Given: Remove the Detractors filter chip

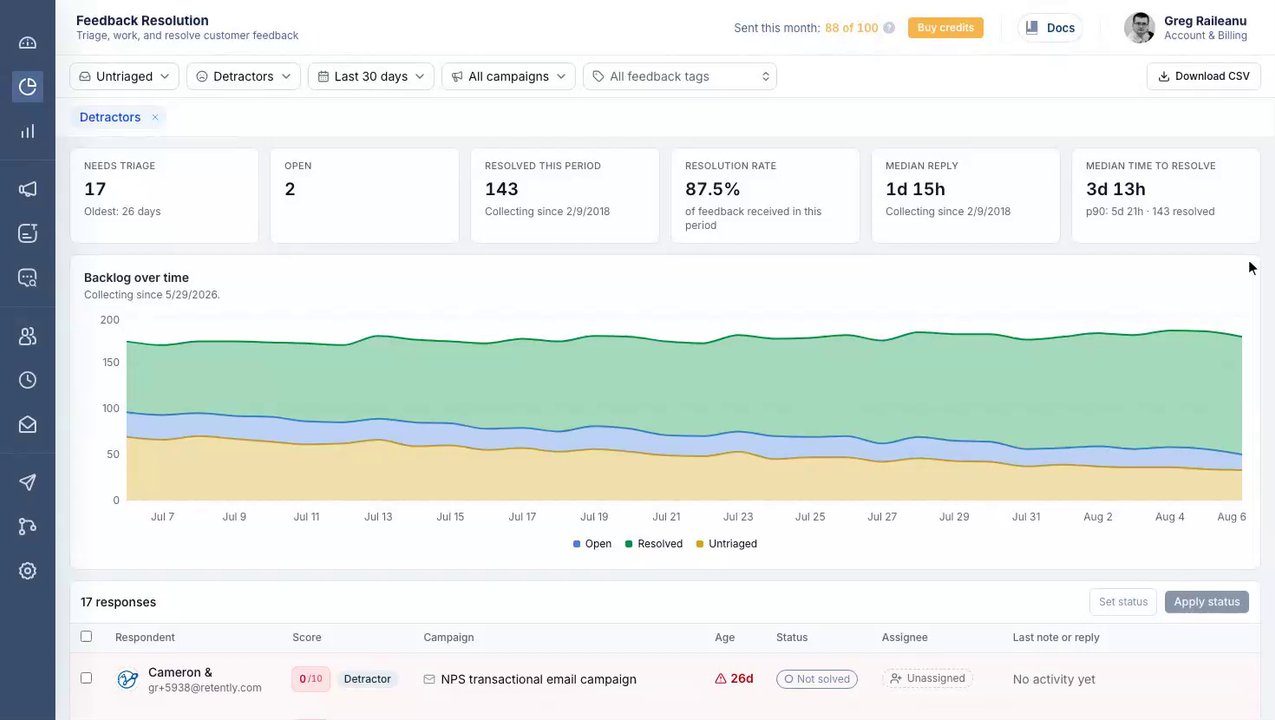Looking at the screenshot, I should 155,117.
